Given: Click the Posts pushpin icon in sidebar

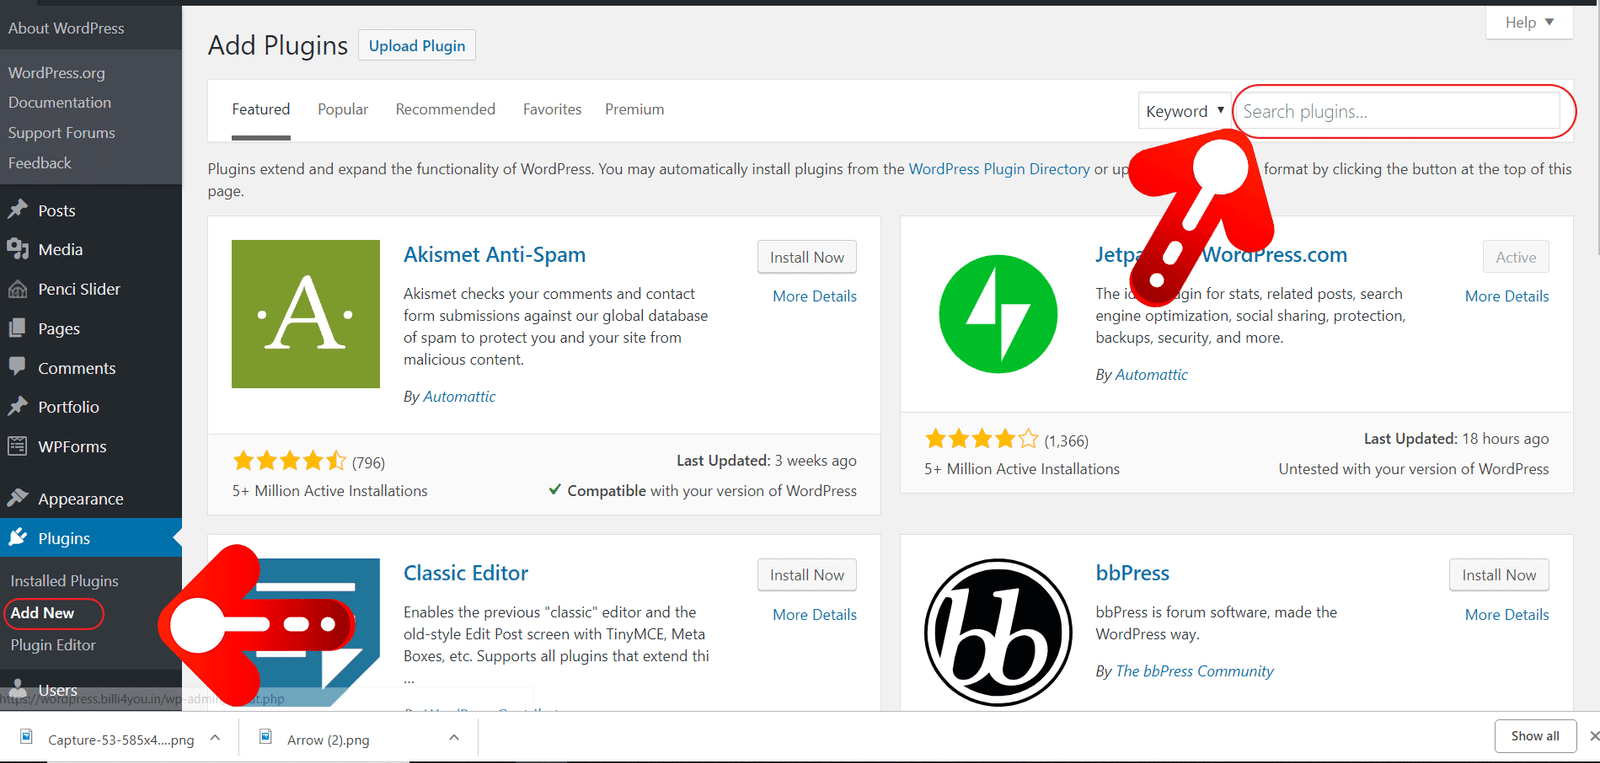Looking at the screenshot, I should 17,210.
